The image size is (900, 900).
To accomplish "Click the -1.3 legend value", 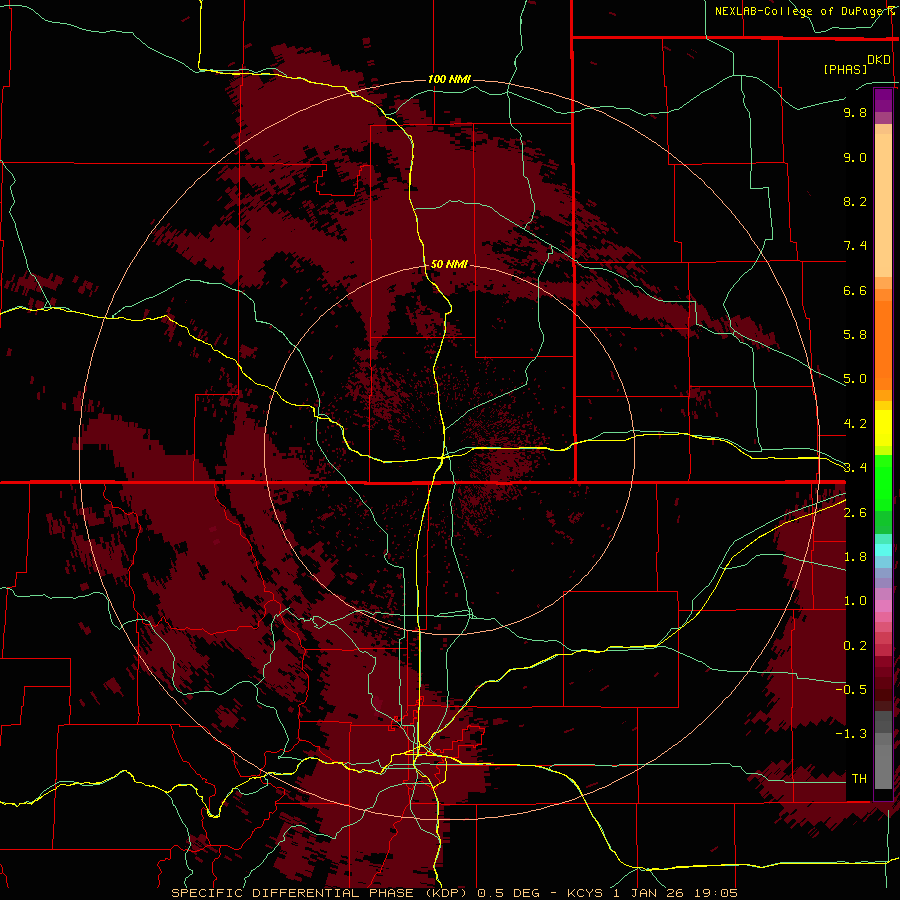I will (x=851, y=734).
